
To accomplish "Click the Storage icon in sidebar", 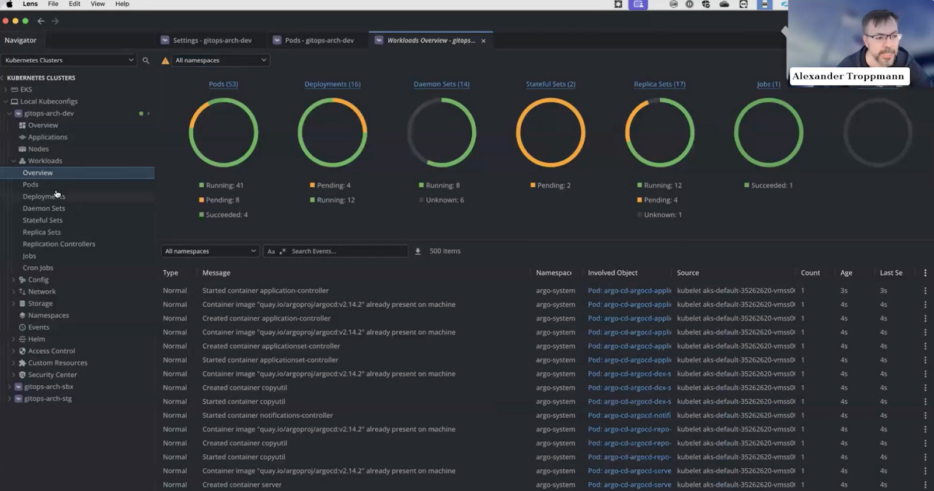I will [x=22, y=303].
